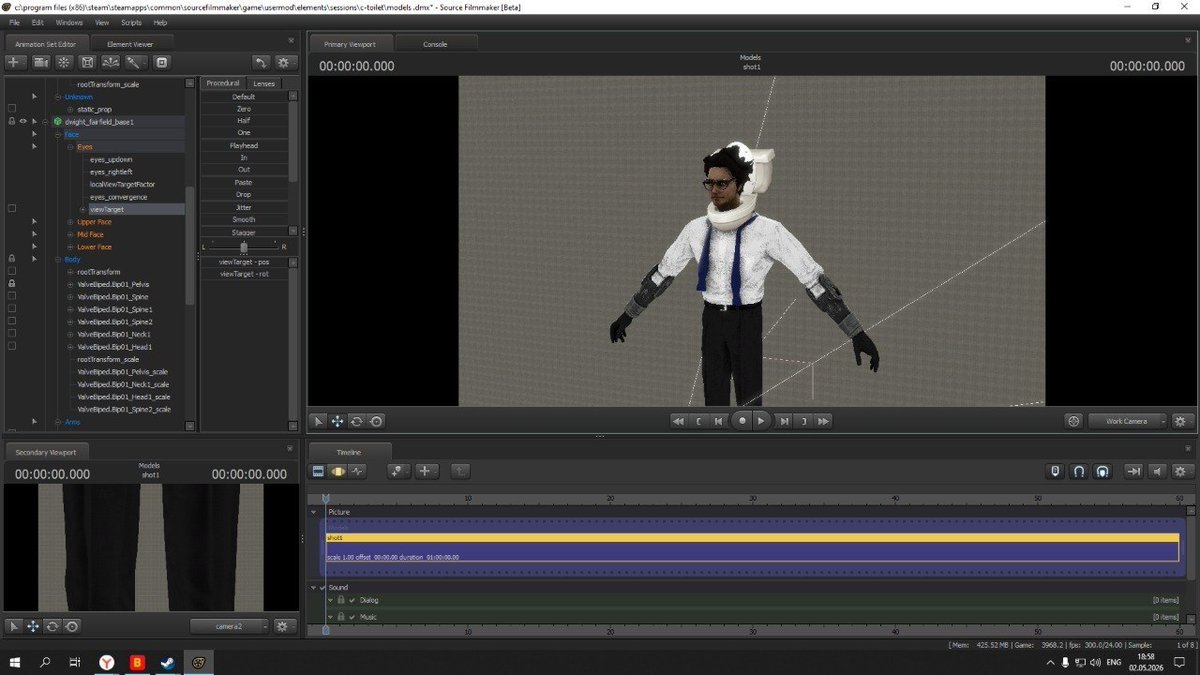
Task: Apply the Zero procedural preset
Action: click(x=244, y=108)
